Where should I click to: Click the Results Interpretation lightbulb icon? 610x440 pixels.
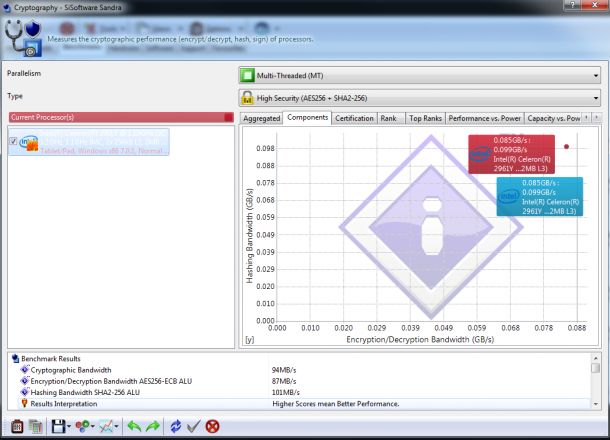25,403
